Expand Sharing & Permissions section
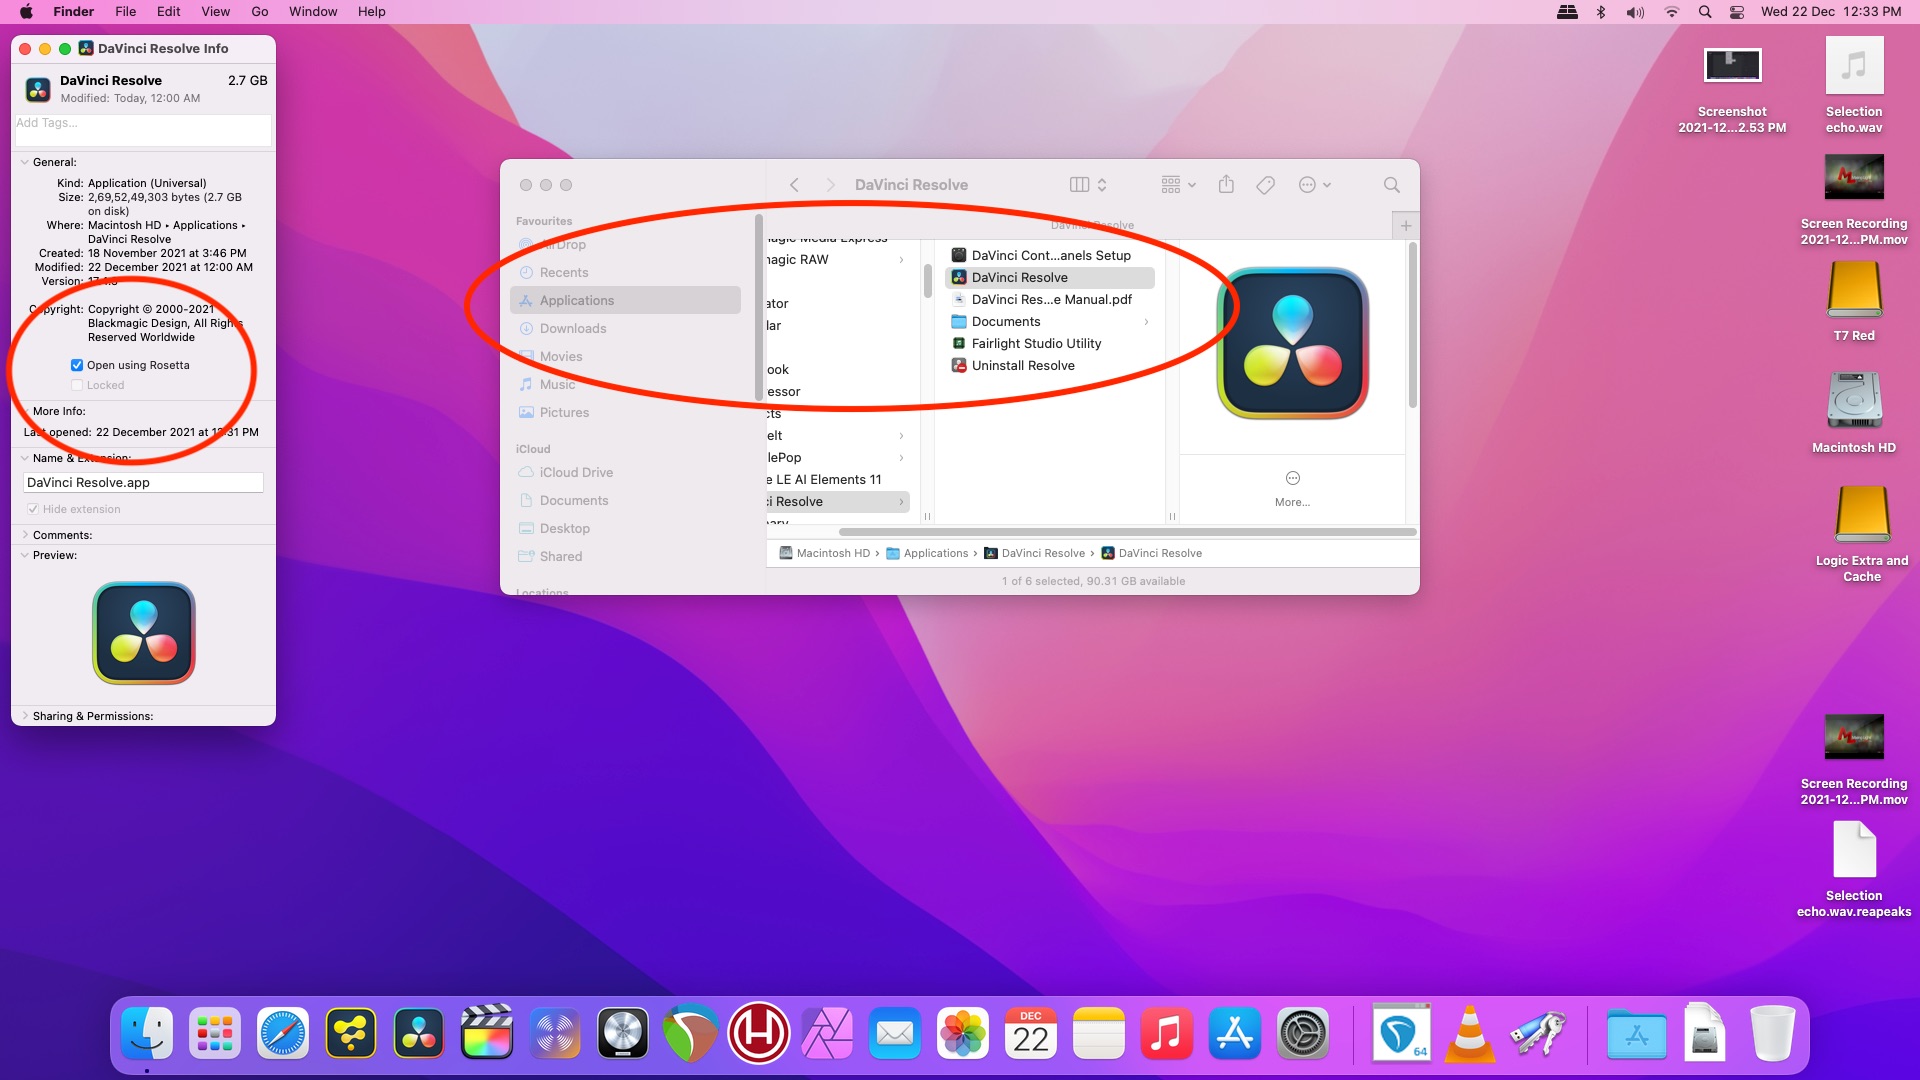This screenshot has width=1920, height=1080. pos(25,716)
